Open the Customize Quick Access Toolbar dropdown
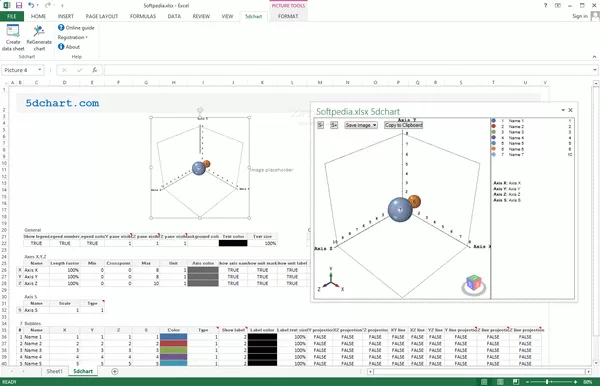The height and width of the screenshot is (386, 600). [62, 5]
